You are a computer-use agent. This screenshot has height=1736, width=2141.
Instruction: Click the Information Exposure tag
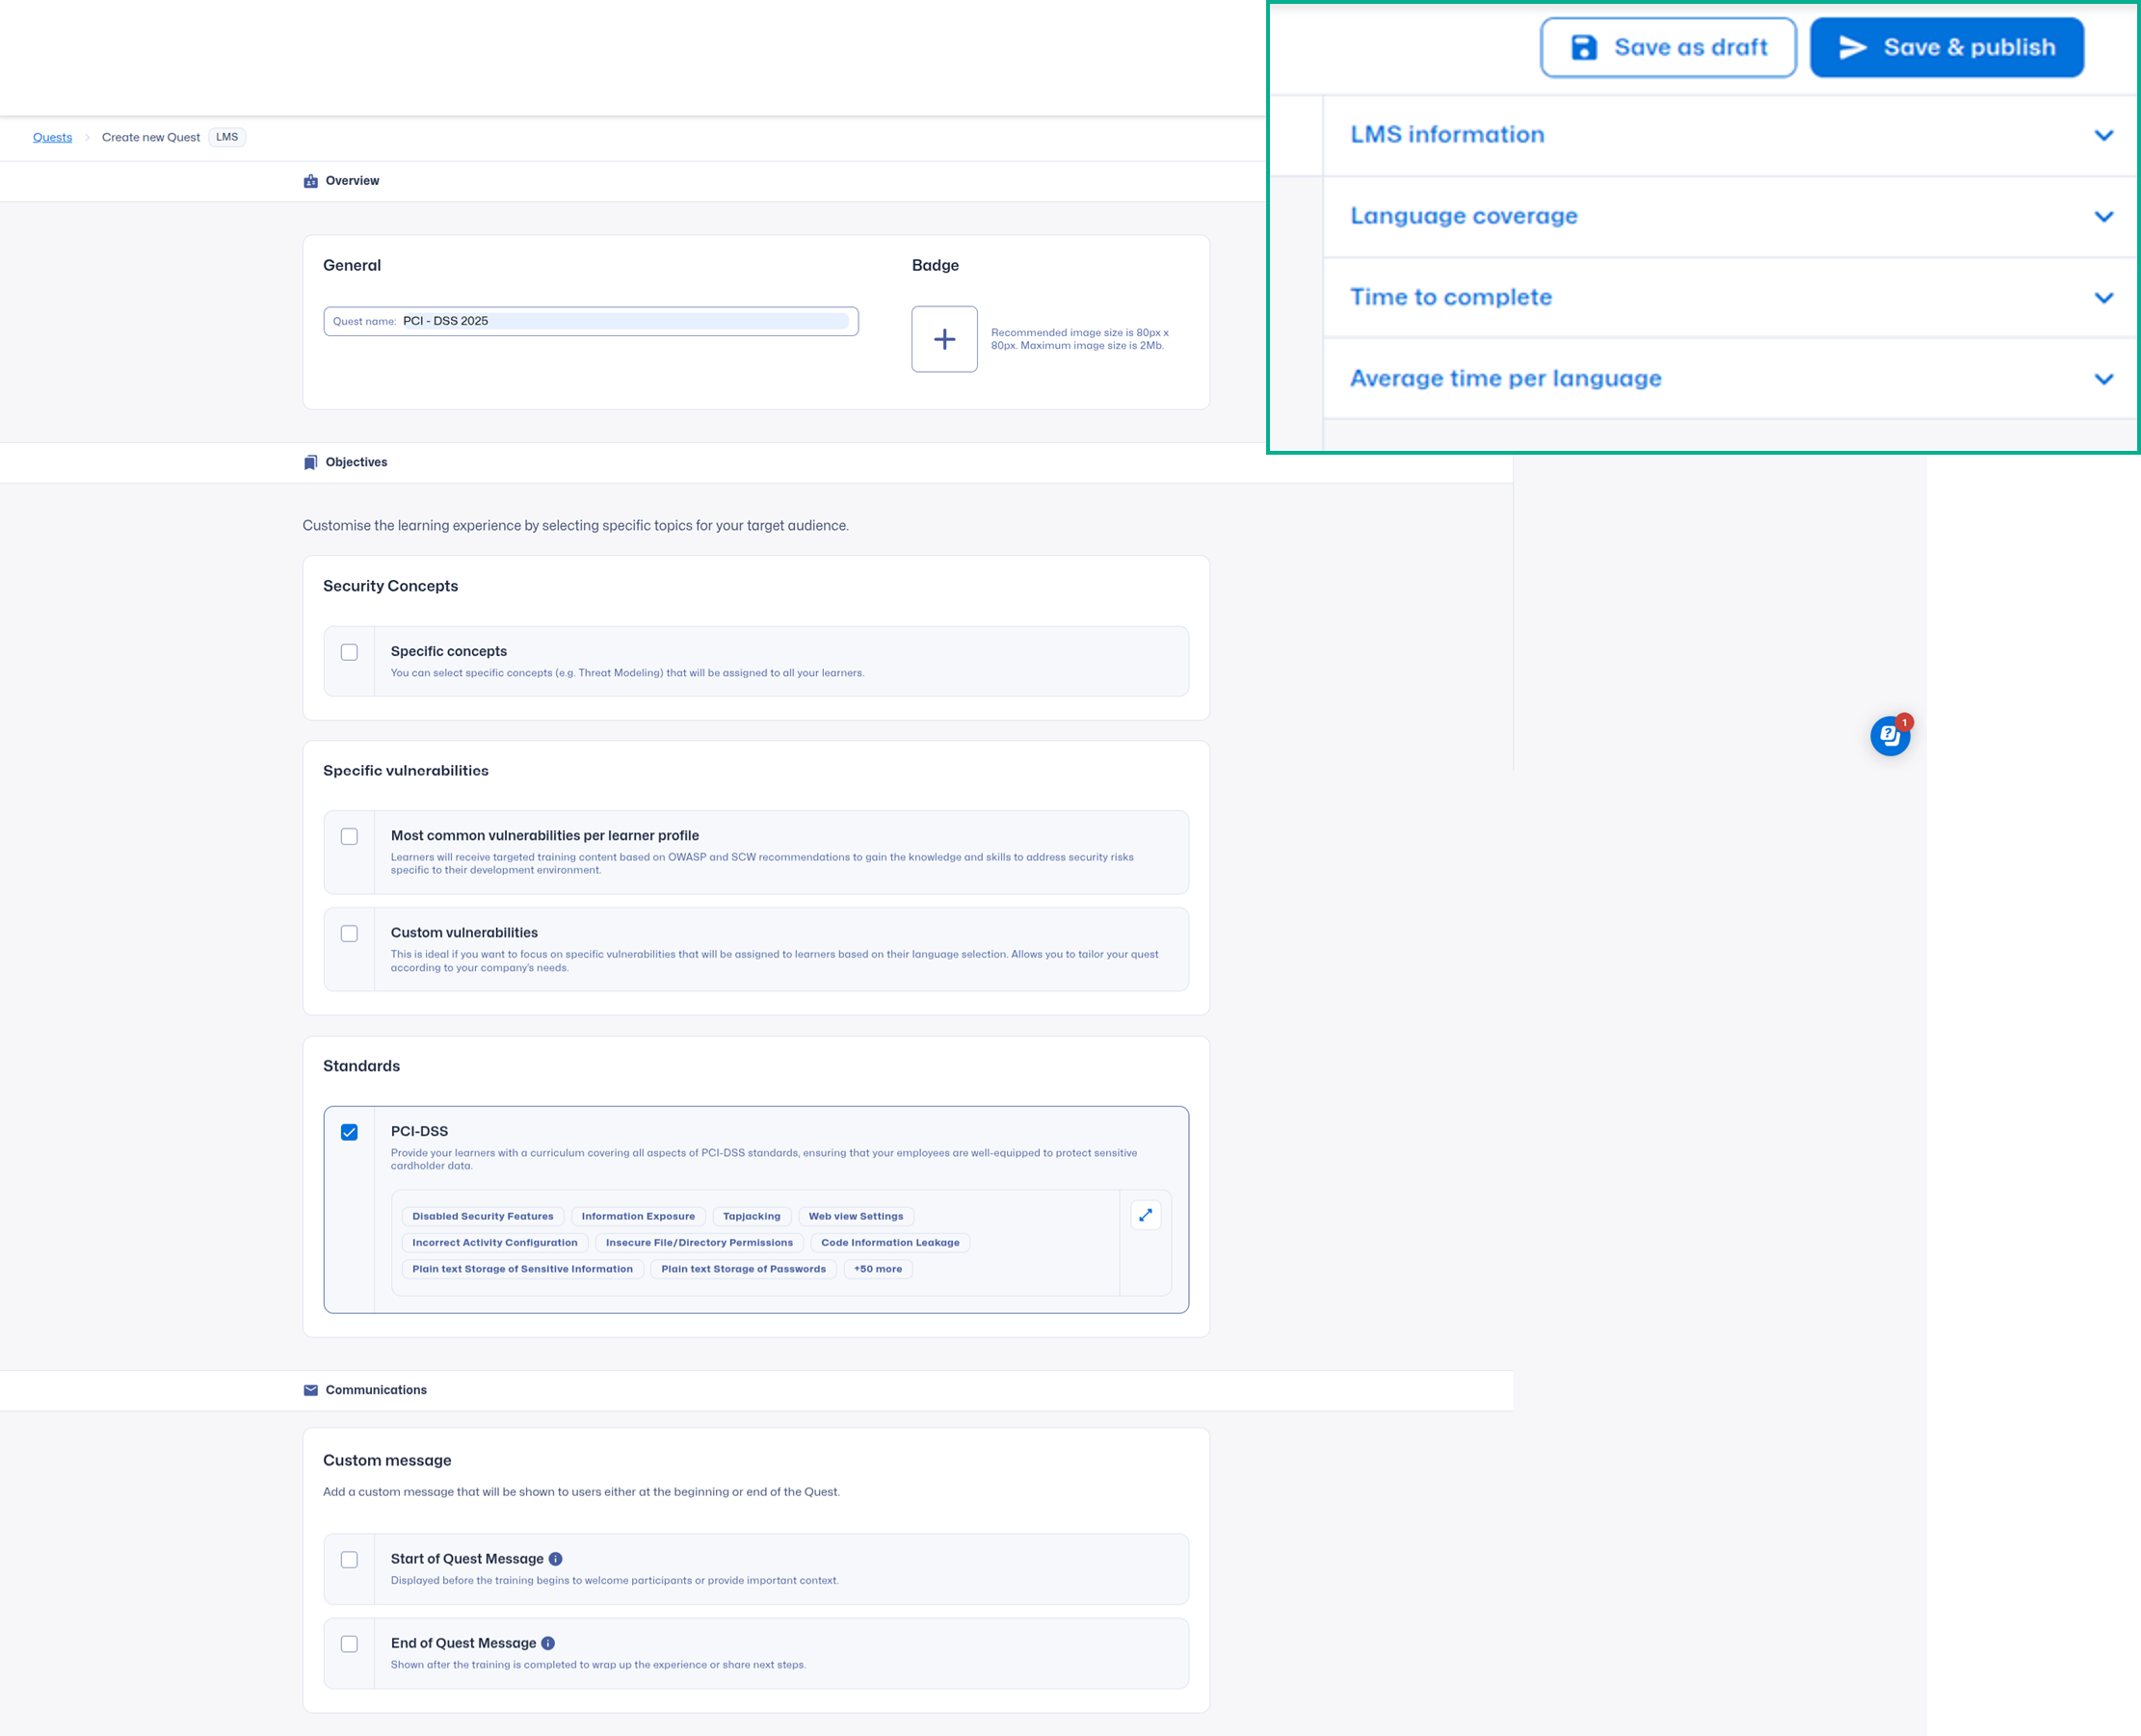point(638,1216)
